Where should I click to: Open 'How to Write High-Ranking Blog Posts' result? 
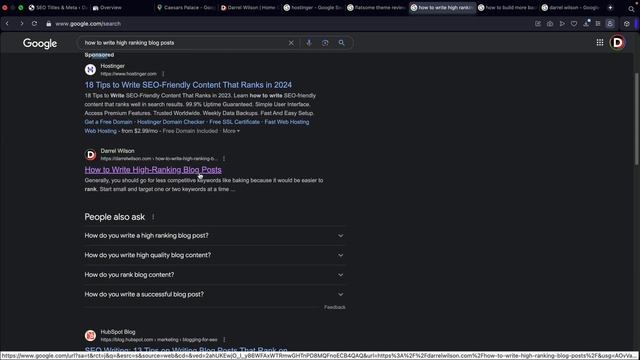pyautogui.click(x=153, y=170)
